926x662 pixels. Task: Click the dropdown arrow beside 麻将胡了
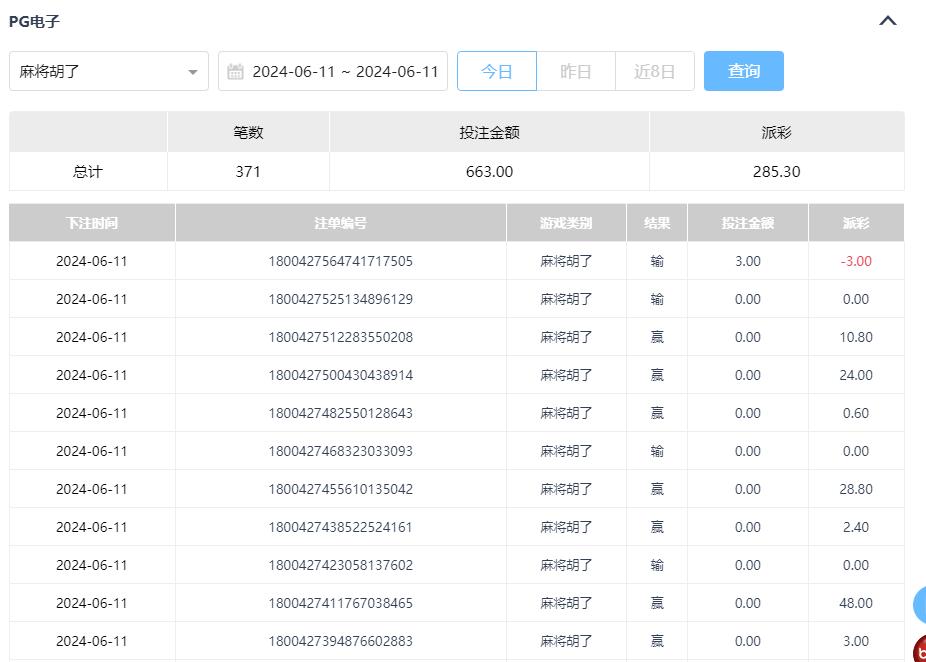tap(192, 72)
